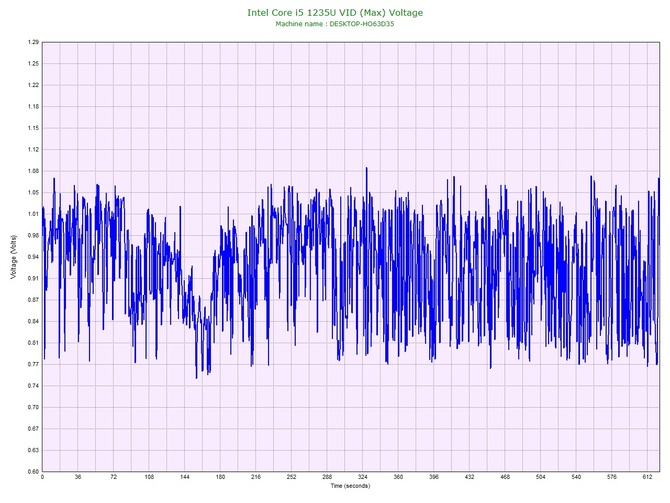Screen dimensions: 670x503
Task: Click the 0.74 y-axis value
Action: tap(33, 386)
